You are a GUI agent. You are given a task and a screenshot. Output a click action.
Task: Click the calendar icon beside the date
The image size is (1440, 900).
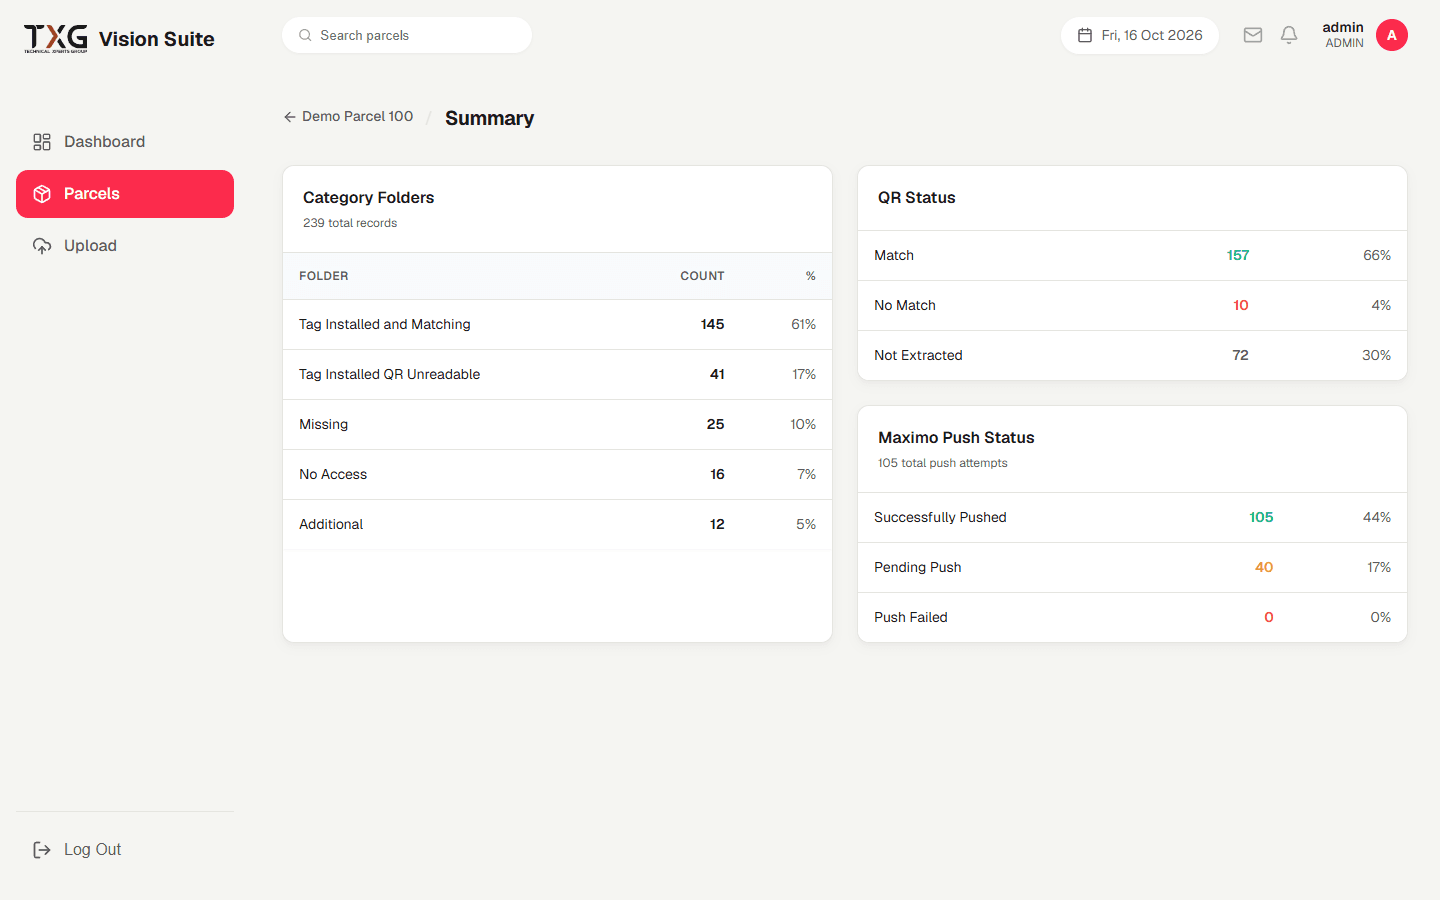tap(1085, 35)
